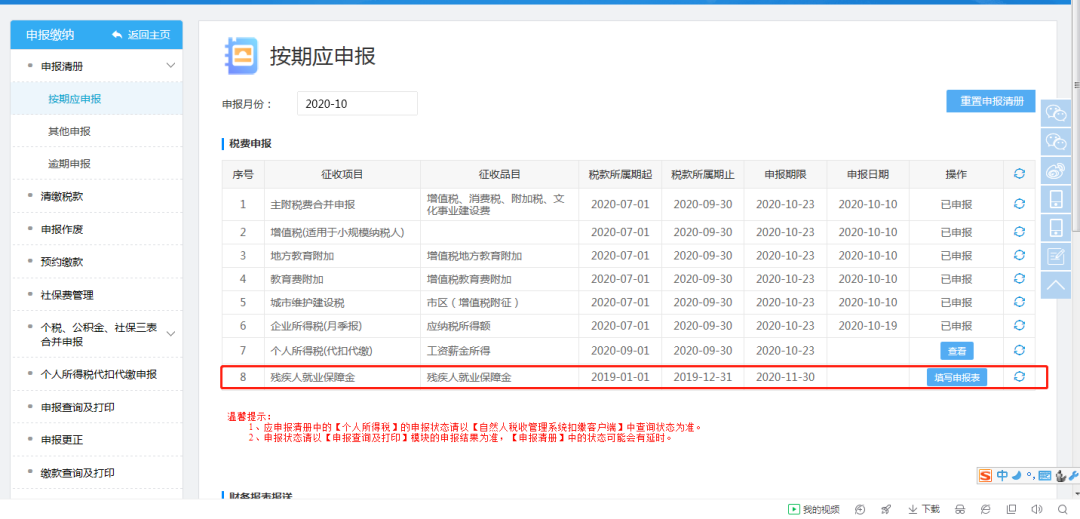Click the feedback edit icon in right sidebar

coord(1056,257)
